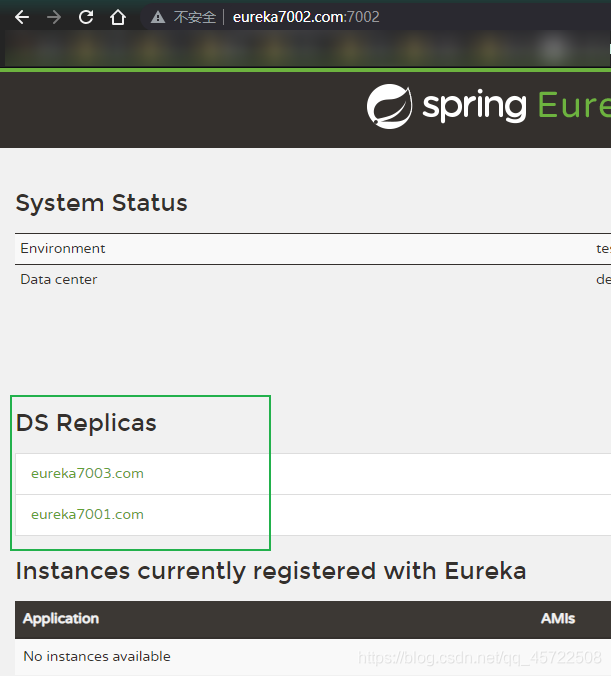Go to the browser home page icon
This screenshot has width=611, height=676.
tap(118, 17)
